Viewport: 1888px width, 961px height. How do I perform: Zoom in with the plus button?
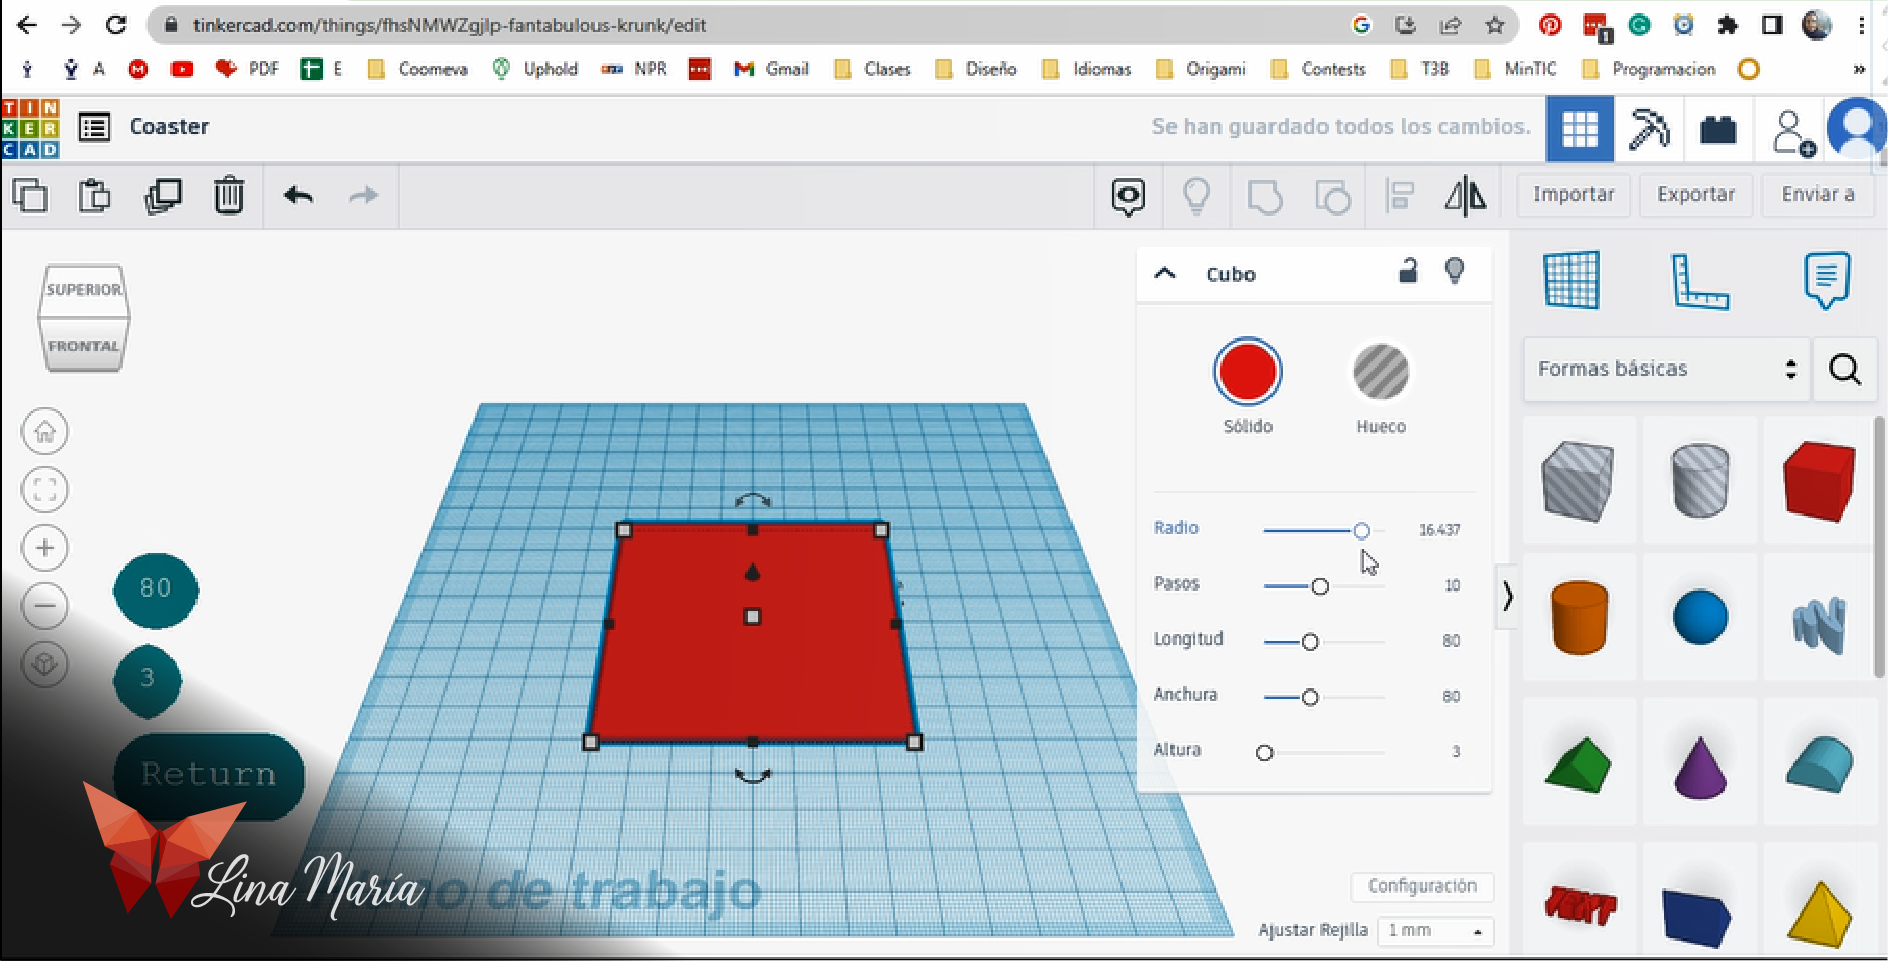[x=45, y=548]
